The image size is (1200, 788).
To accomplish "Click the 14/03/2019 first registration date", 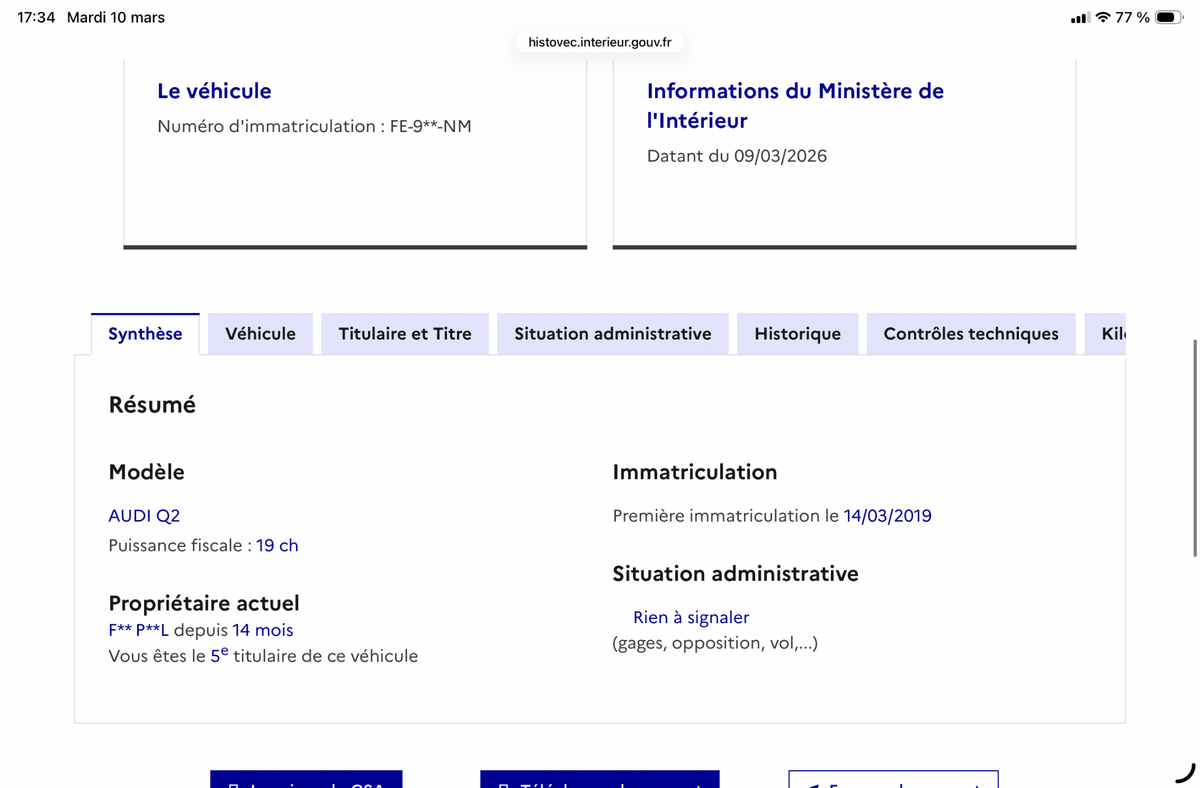I will [888, 516].
